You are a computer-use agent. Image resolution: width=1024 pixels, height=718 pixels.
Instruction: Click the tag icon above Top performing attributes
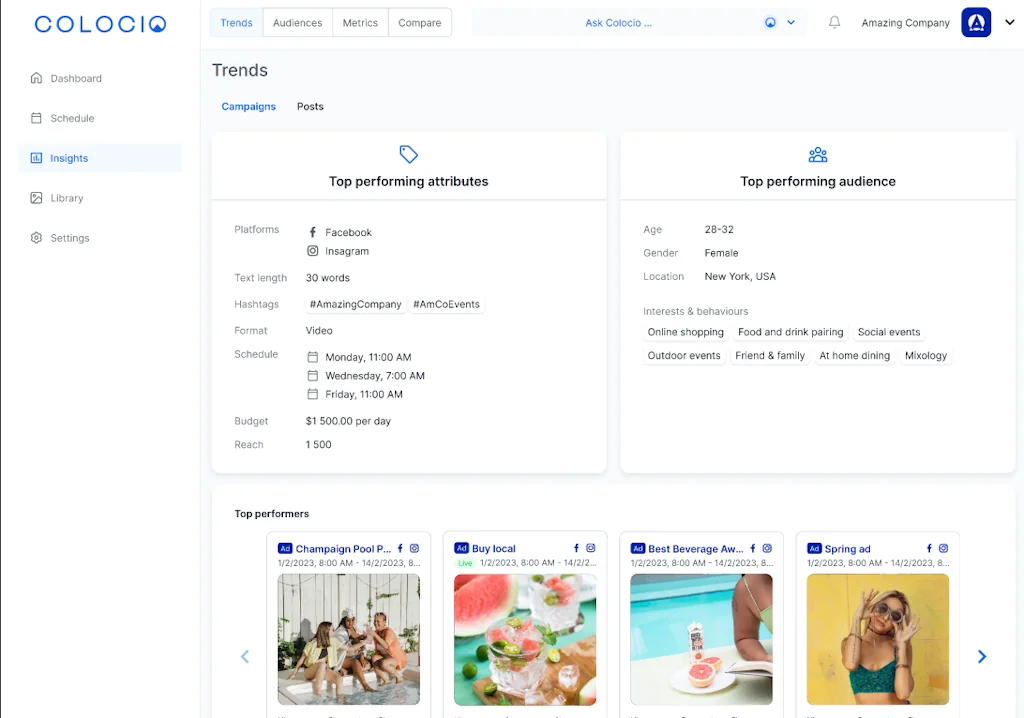[x=408, y=154]
